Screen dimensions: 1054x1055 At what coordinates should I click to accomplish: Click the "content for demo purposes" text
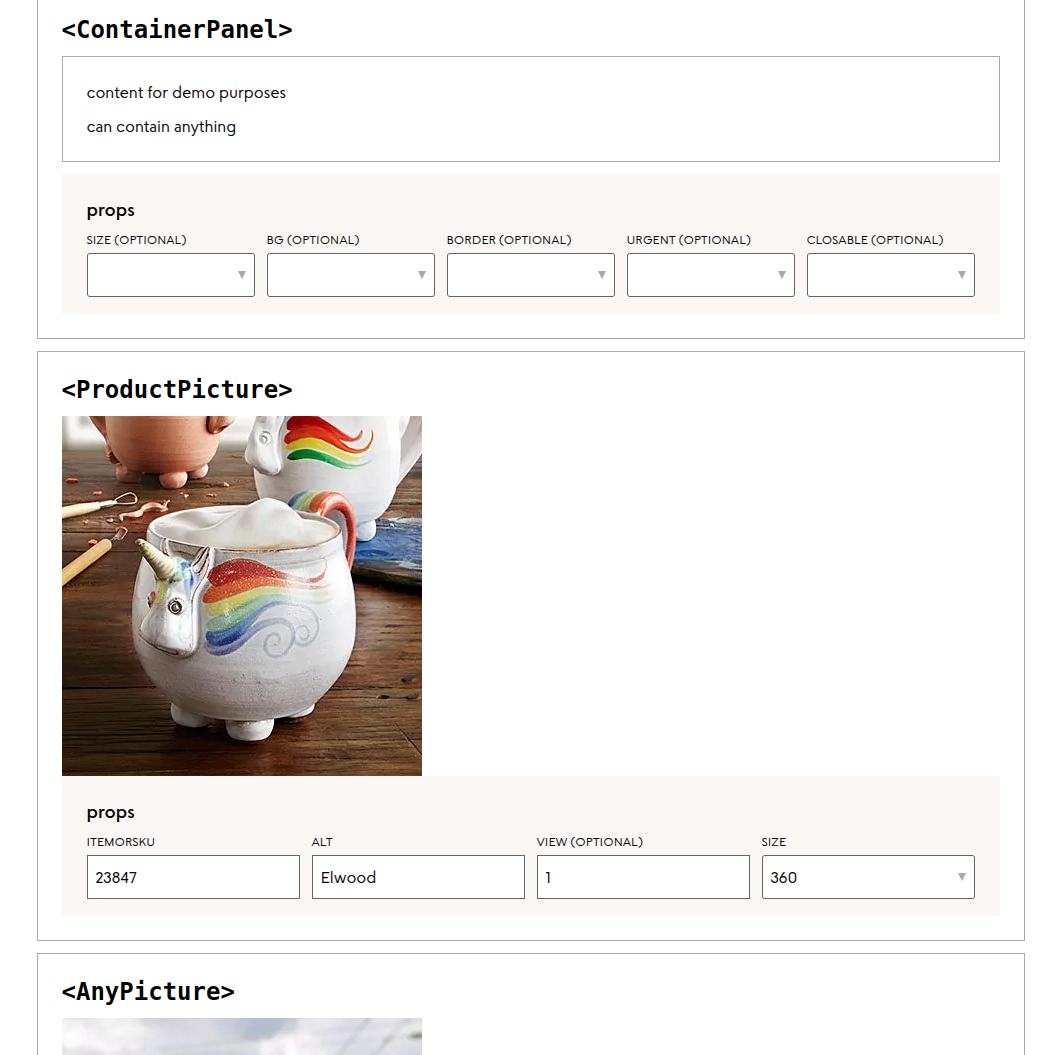pyautogui.click(x=186, y=93)
